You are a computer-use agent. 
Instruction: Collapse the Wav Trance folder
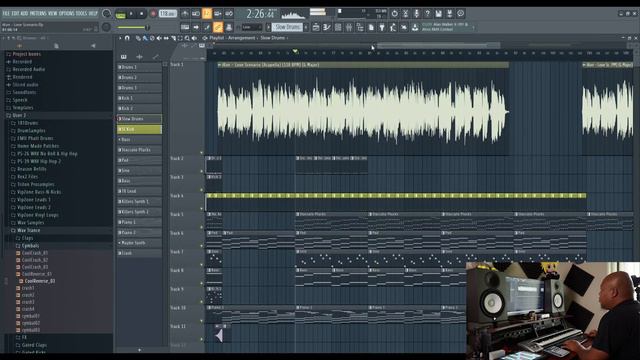click(28, 231)
